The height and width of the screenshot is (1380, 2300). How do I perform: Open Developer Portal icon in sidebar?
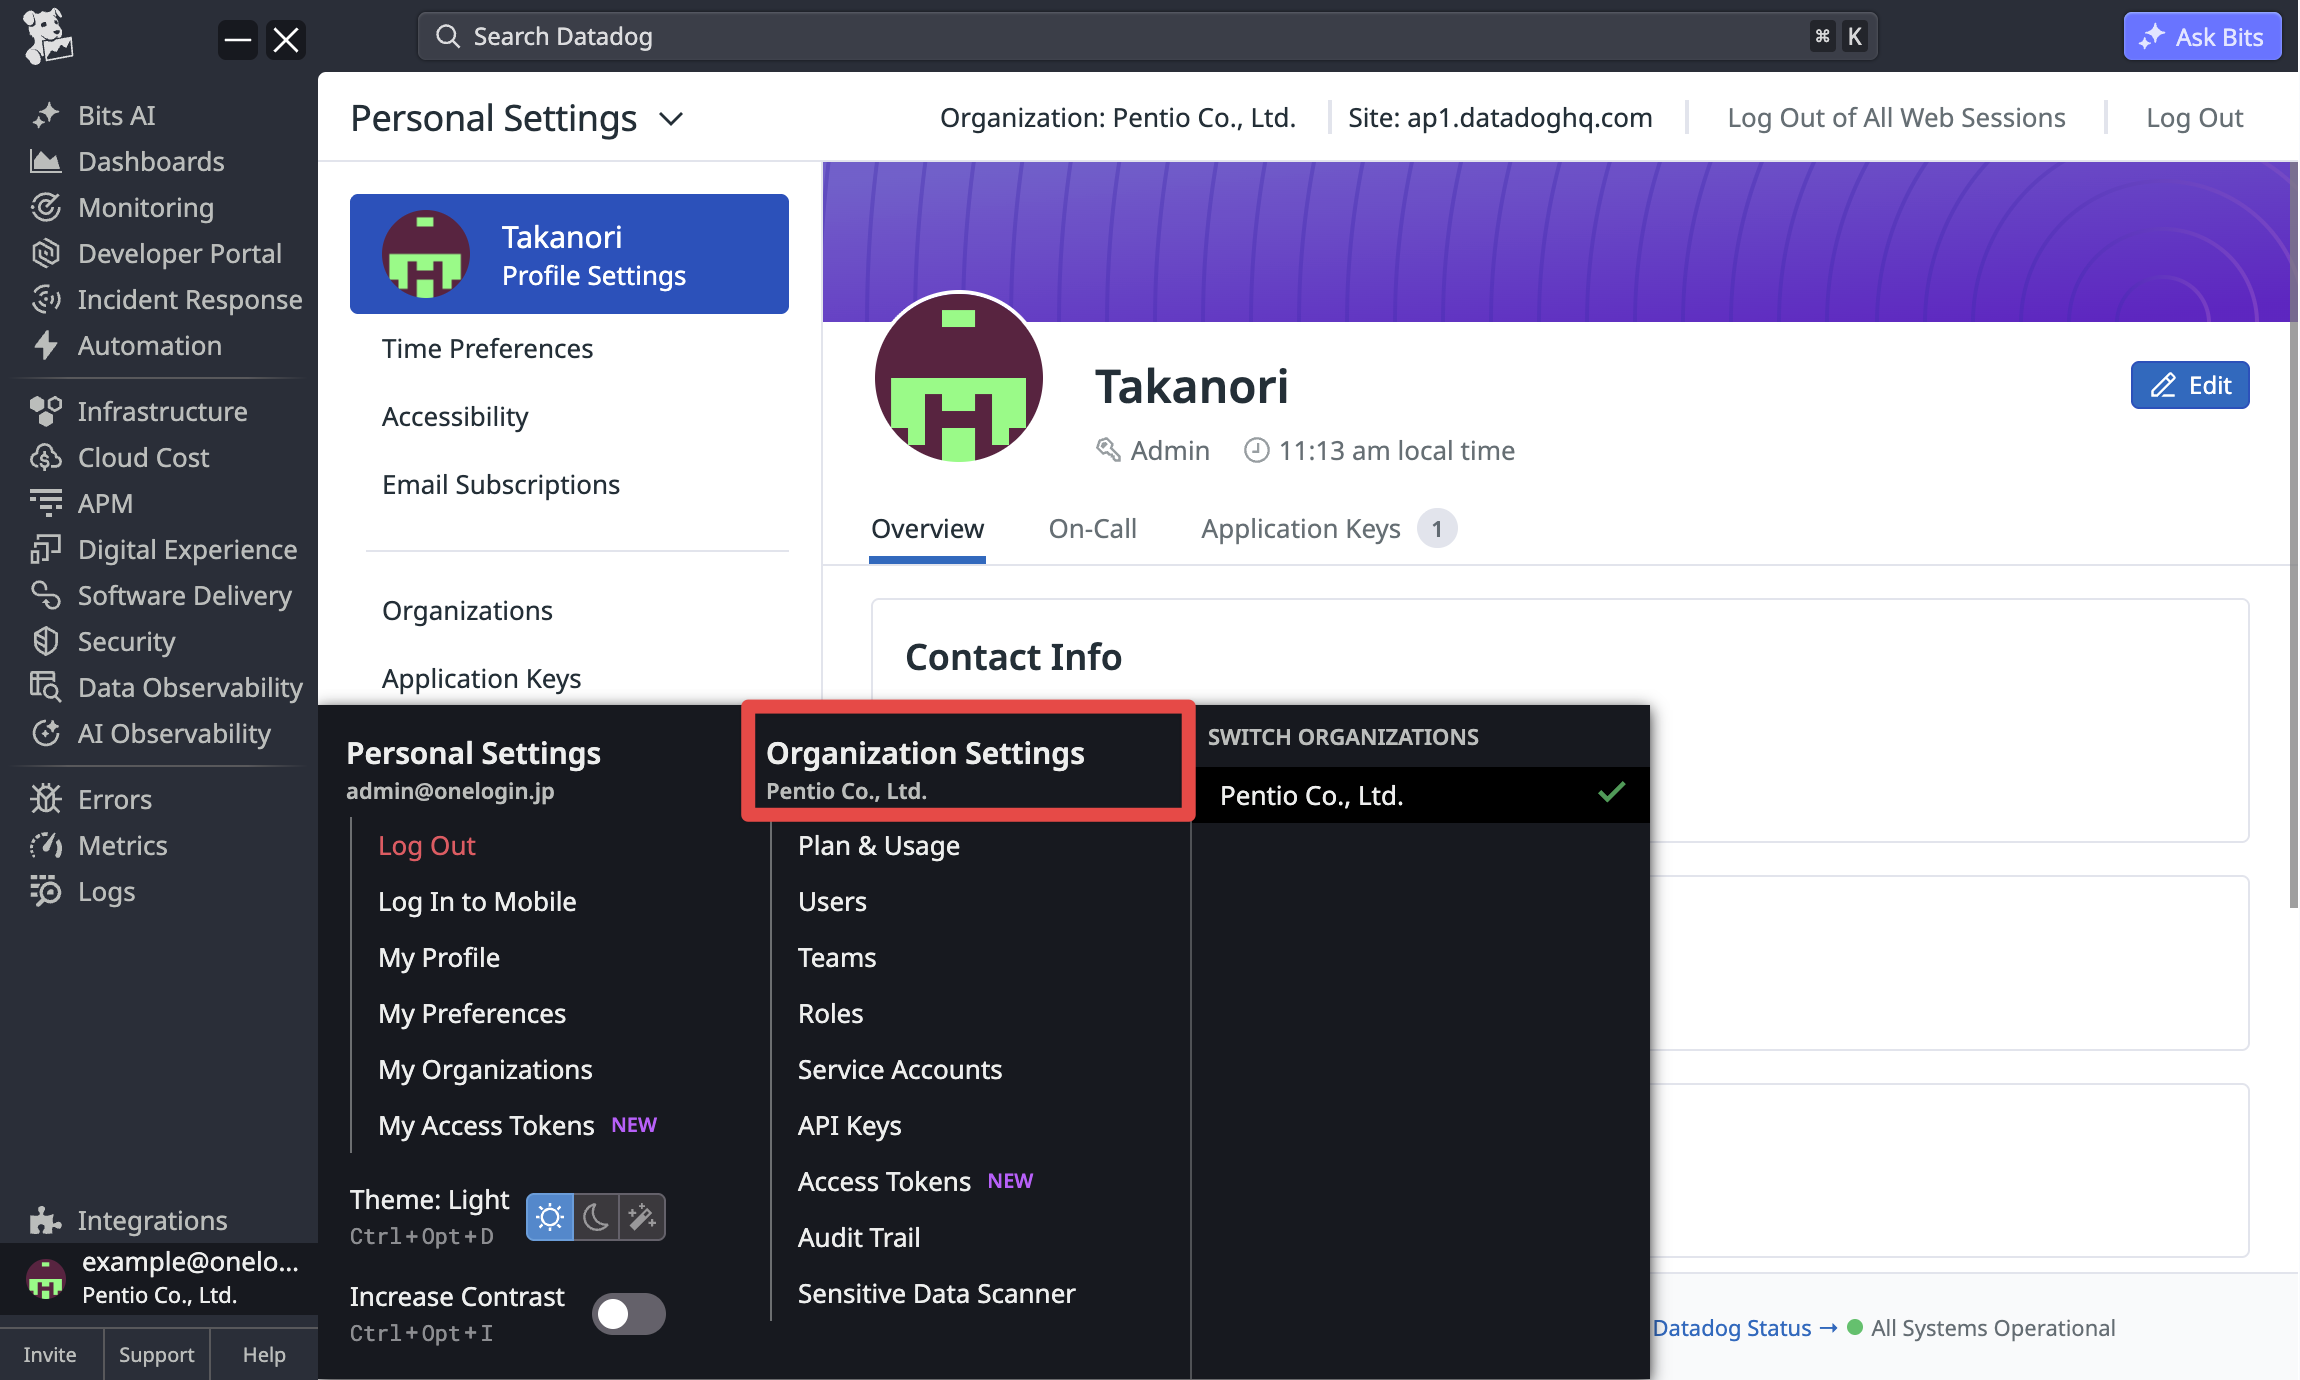coord(45,253)
